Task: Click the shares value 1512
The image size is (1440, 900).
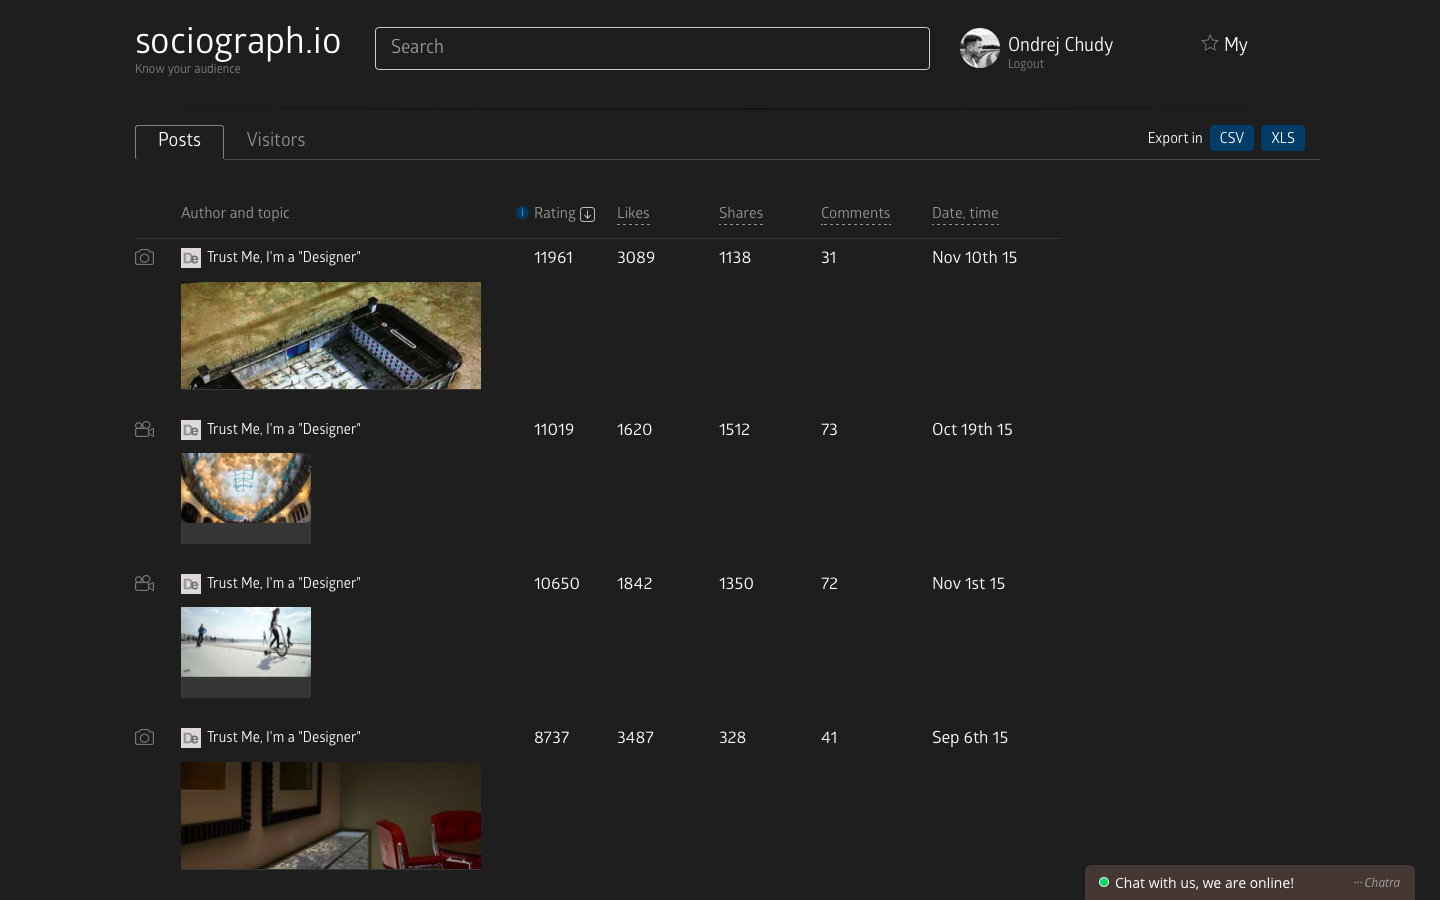Action: click(x=734, y=429)
